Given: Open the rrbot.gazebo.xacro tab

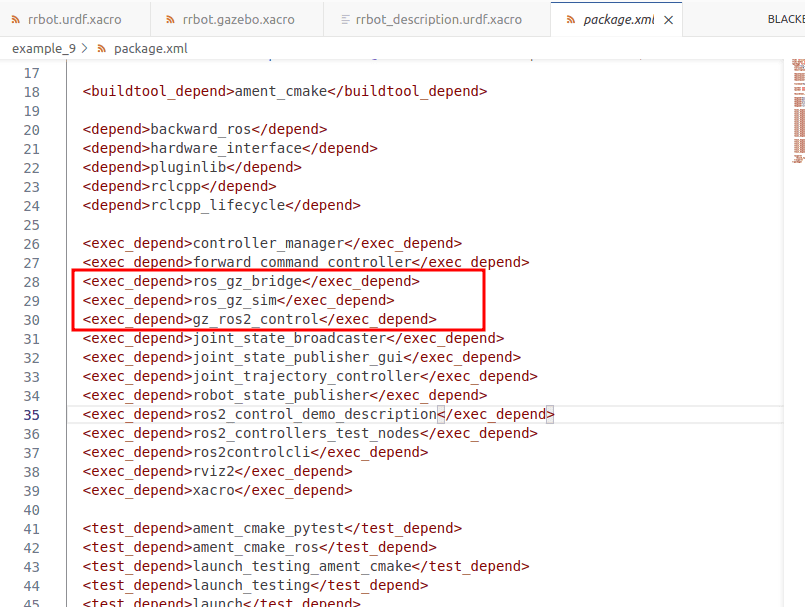Looking at the screenshot, I should [x=238, y=19].
